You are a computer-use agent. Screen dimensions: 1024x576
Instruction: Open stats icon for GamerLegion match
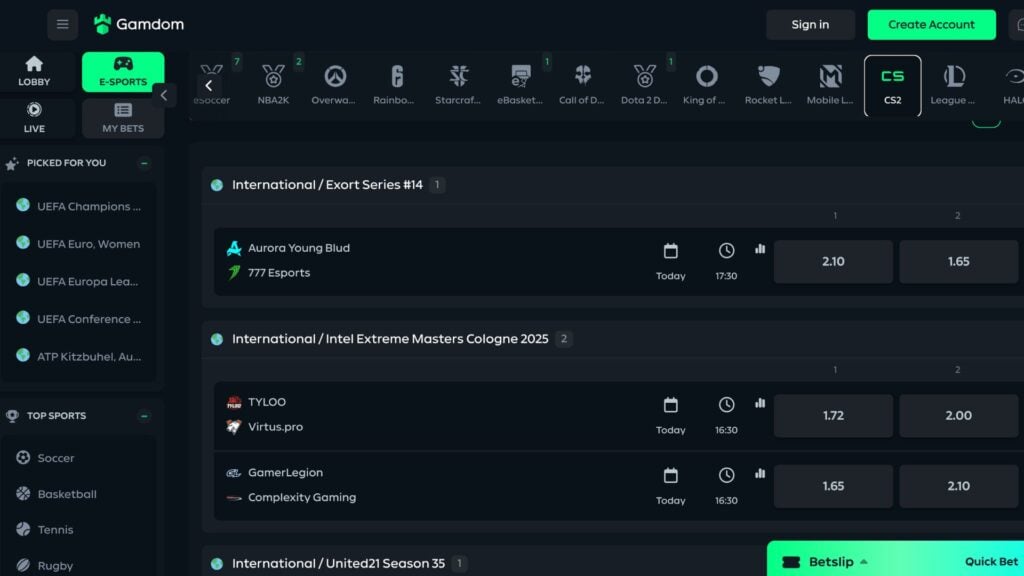tap(760, 473)
